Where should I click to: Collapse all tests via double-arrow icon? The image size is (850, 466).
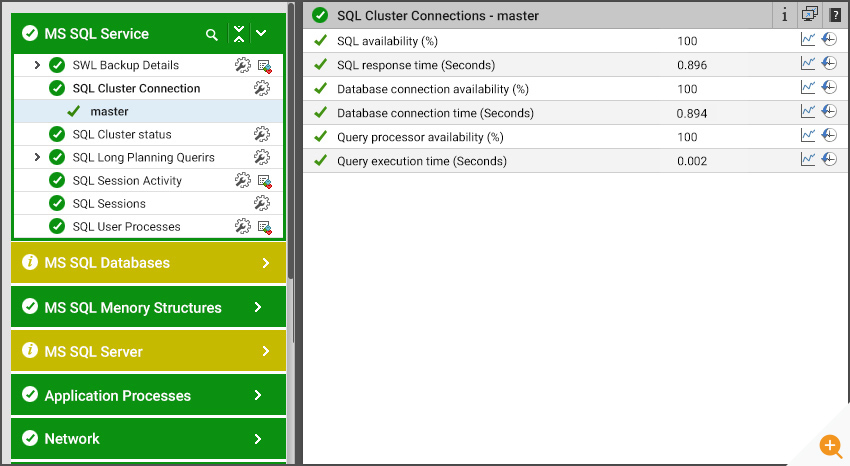239,34
